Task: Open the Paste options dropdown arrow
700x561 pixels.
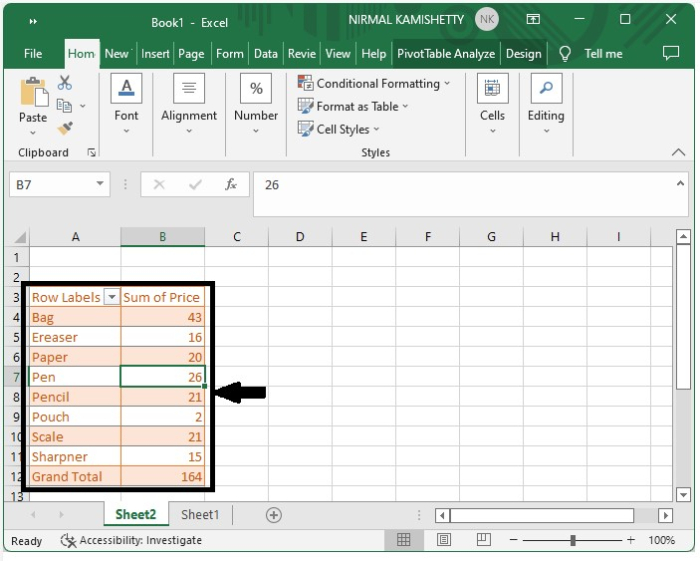Action: tap(33, 133)
